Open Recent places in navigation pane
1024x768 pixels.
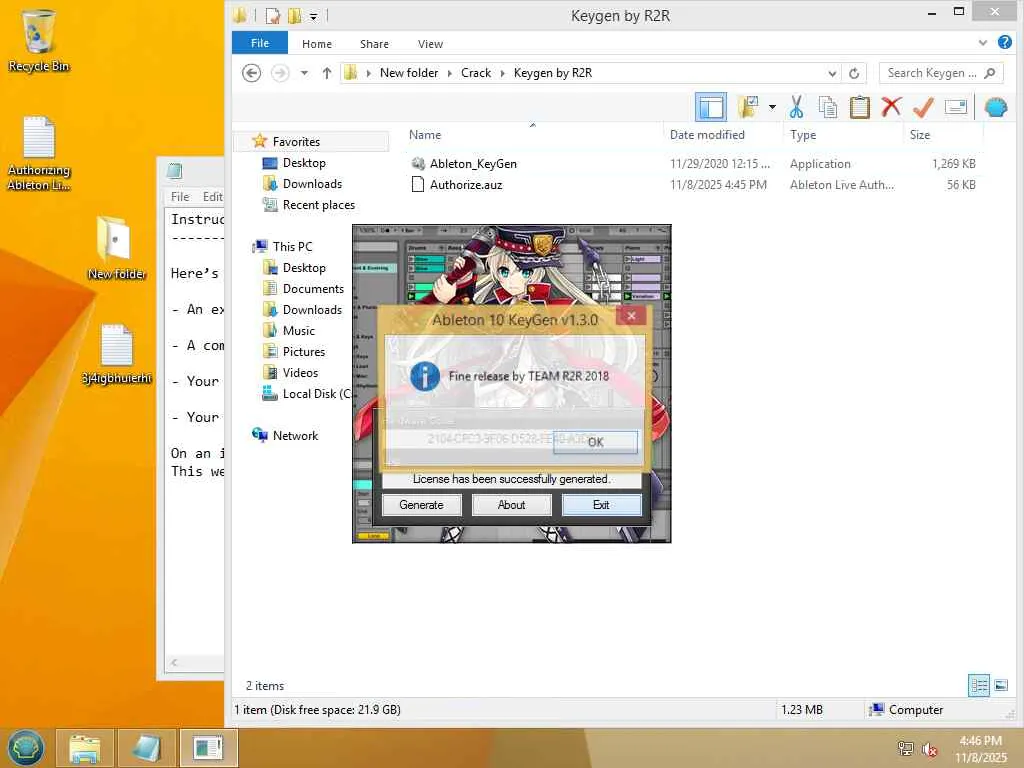(x=319, y=204)
